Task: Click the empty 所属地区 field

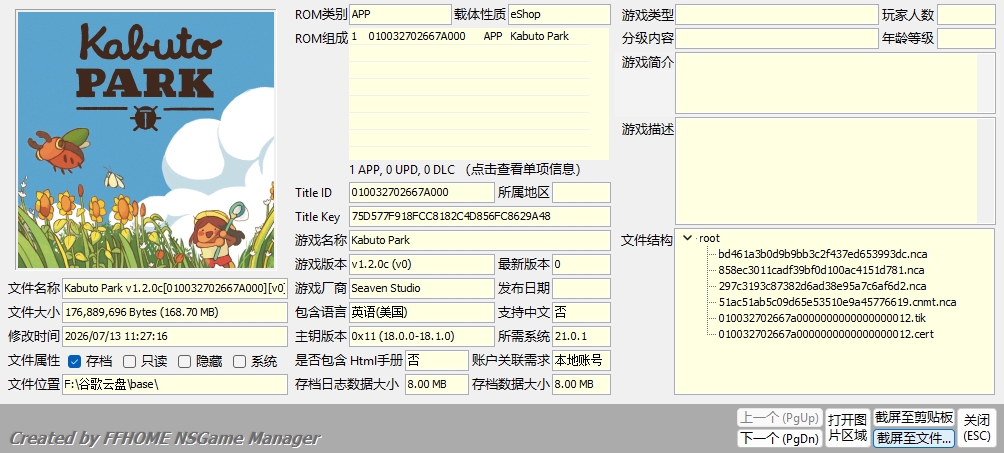Action: tap(581, 192)
